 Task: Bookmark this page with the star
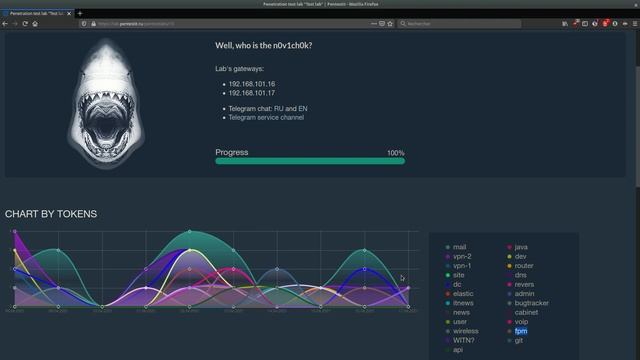click(x=390, y=24)
